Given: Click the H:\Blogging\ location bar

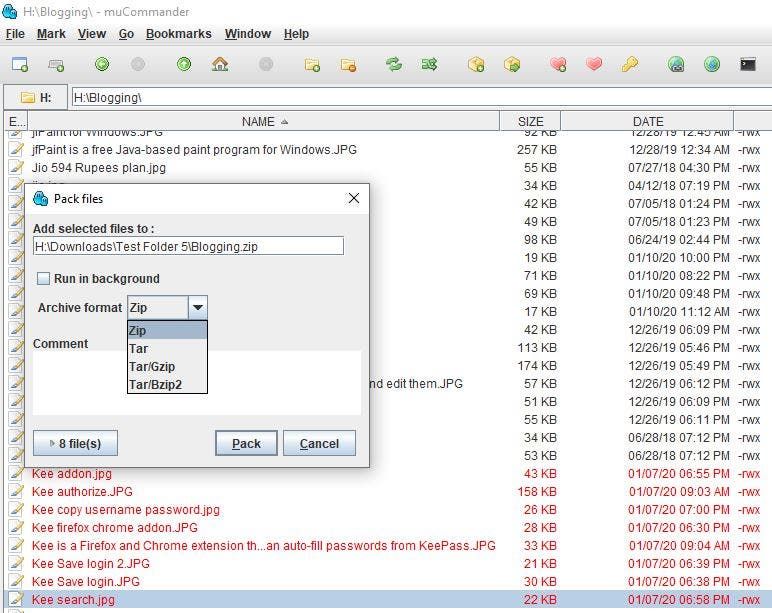Looking at the screenshot, I should (421, 97).
